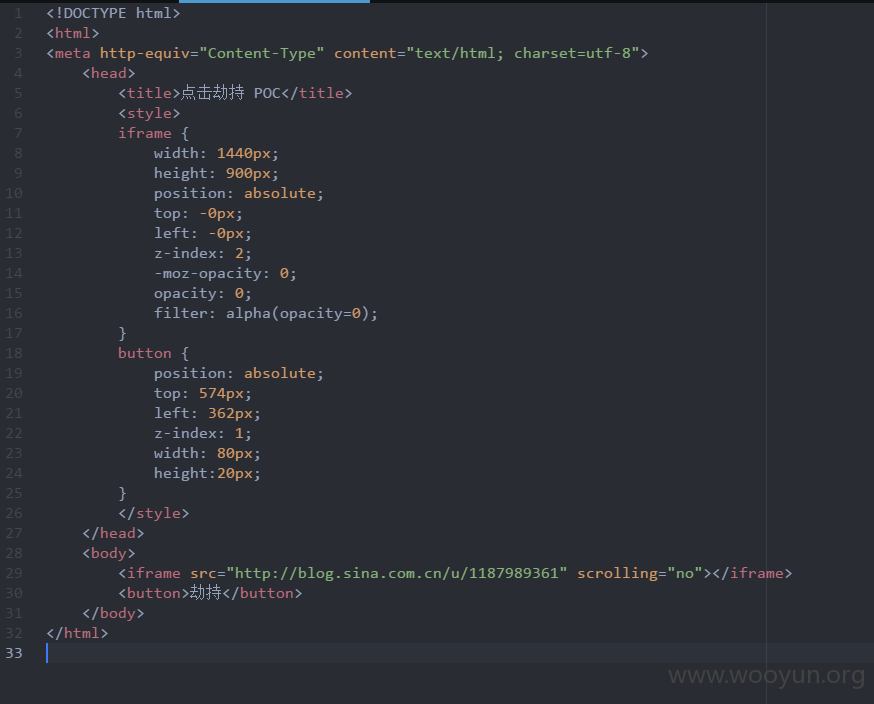Viewport: 874px width, 704px height.
Task: Click the blog.sina.com.cn iframe src URL
Action: (396, 573)
